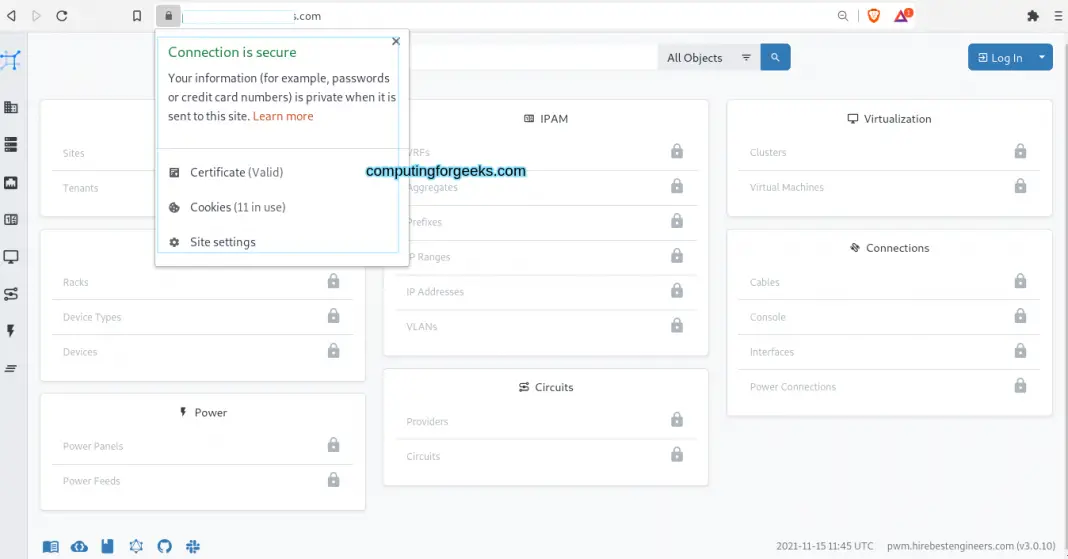Click the Log In button

coord(1000,57)
